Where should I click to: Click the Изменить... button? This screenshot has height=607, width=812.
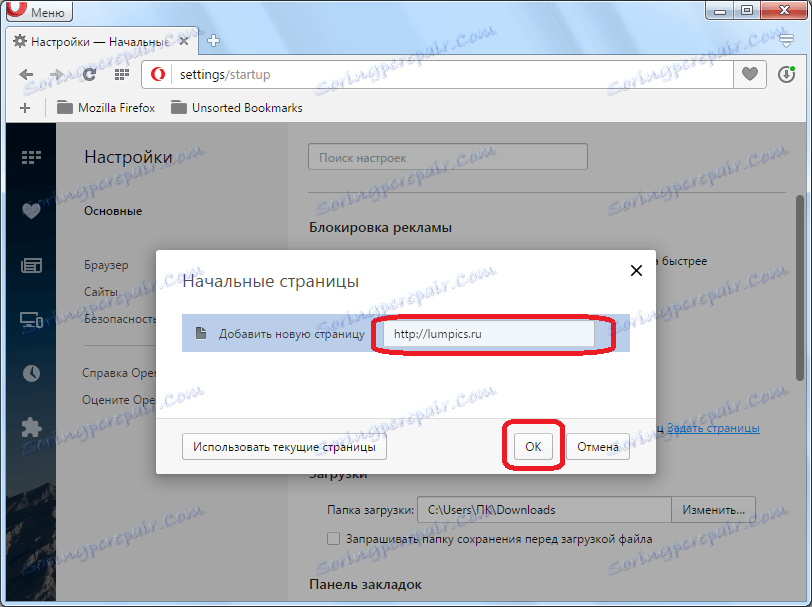point(714,510)
